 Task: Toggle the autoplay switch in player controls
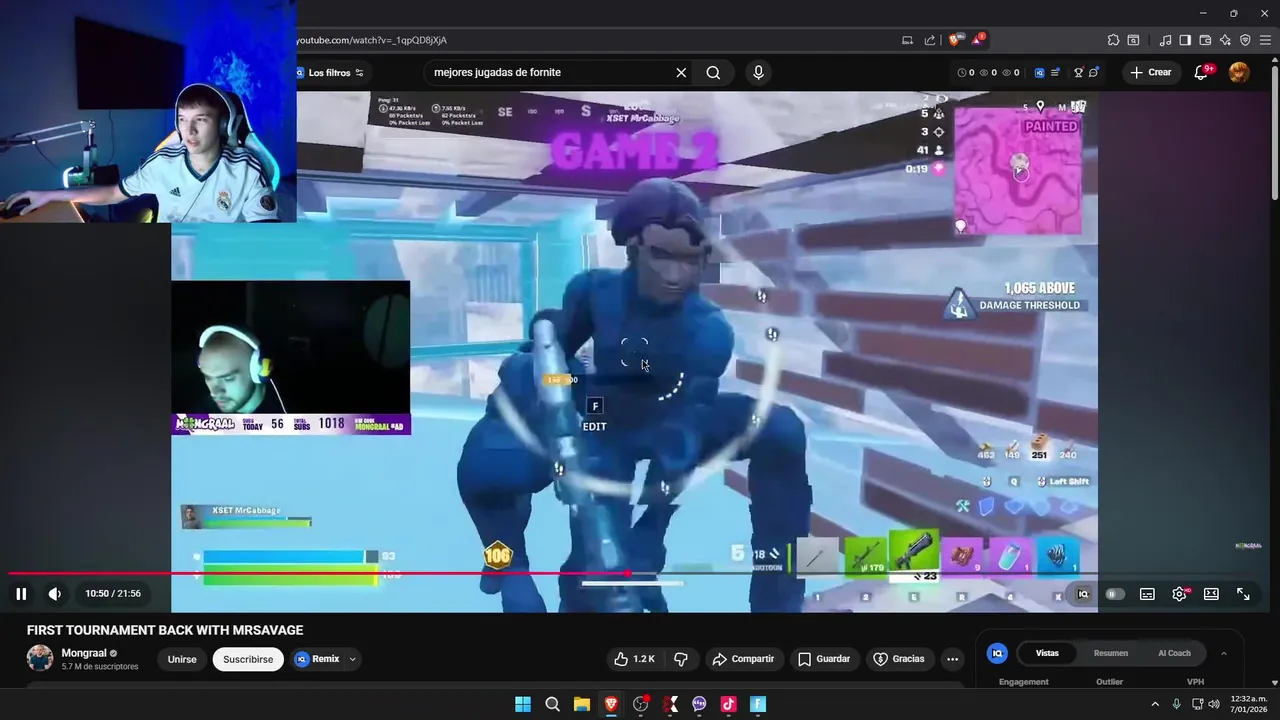tap(1114, 594)
